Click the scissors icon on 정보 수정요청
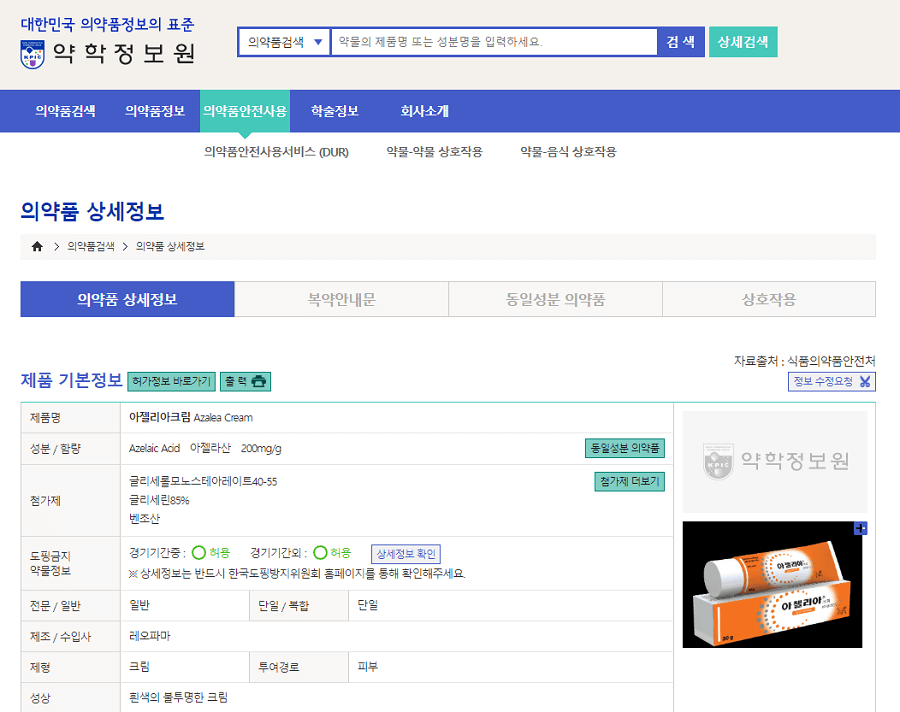The image size is (900, 712). (x=865, y=381)
